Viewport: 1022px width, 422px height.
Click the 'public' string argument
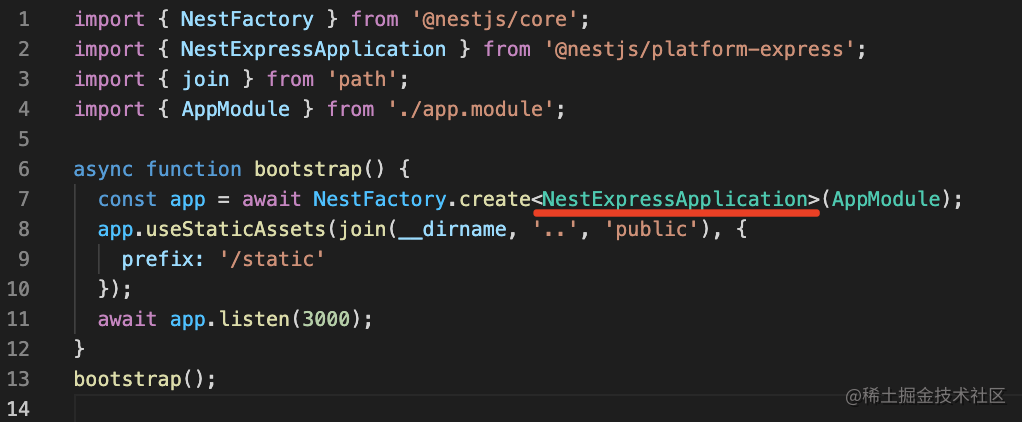pos(650,229)
